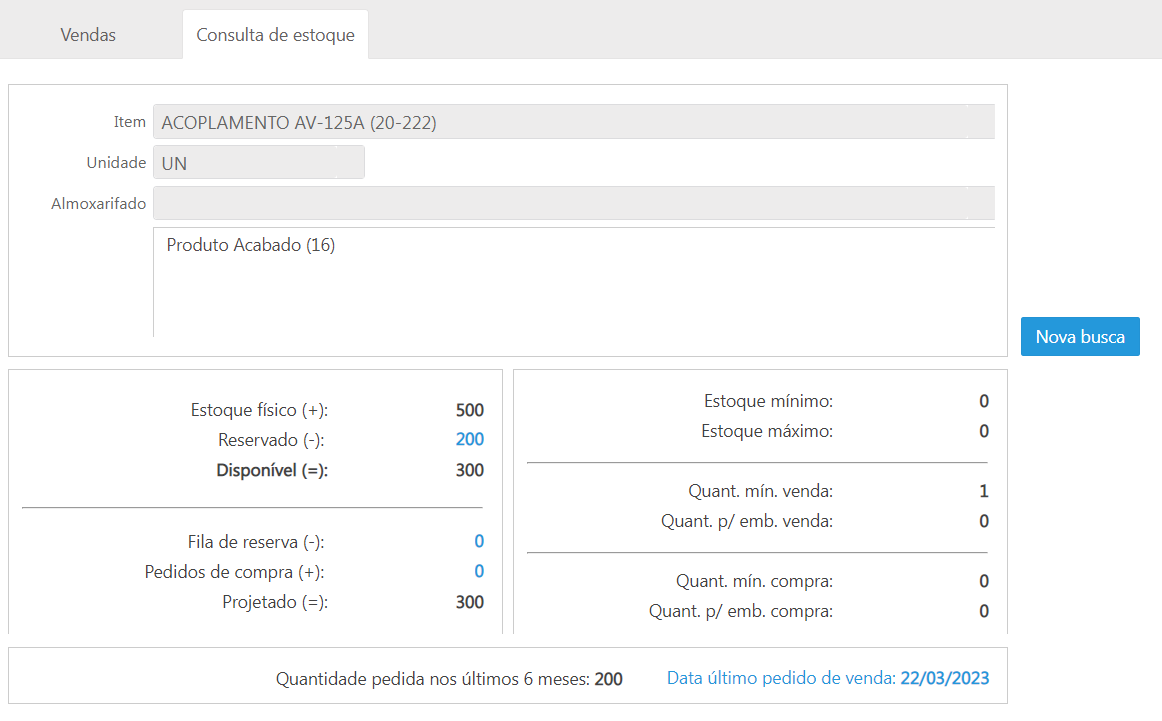Click the Almoxarifado label
This screenshot has width=1162, height=721.
tap(99, 204)
